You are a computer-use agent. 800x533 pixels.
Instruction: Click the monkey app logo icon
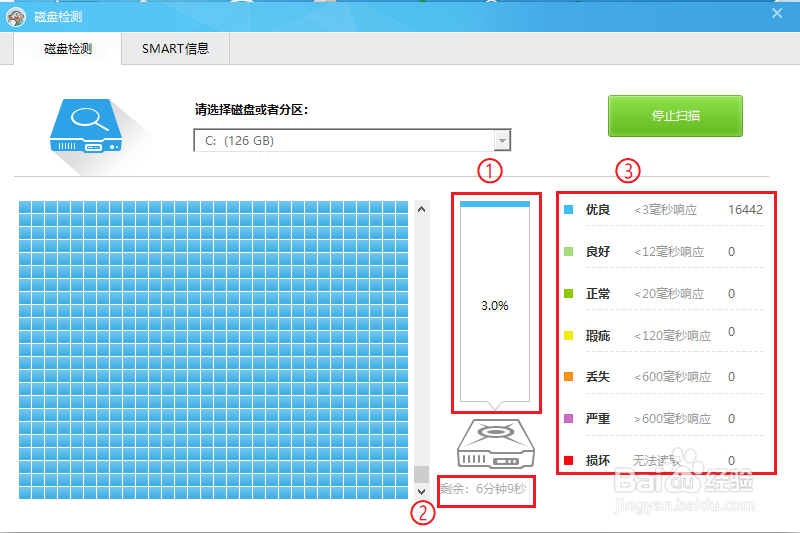(16, 16)
